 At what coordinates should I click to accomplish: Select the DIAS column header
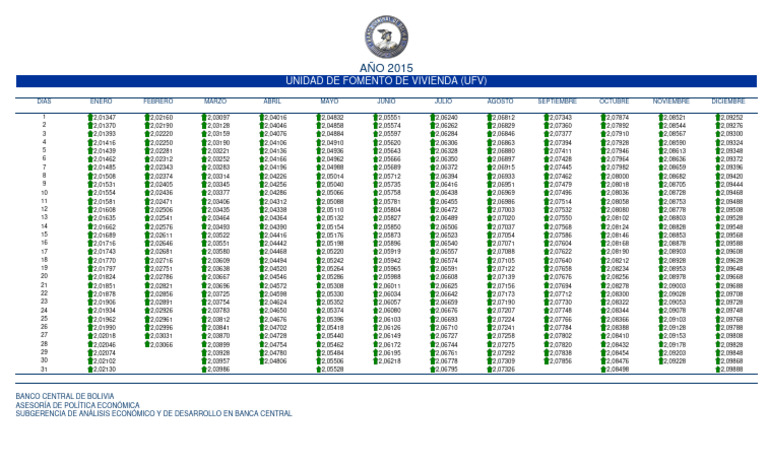pos(44,102)
